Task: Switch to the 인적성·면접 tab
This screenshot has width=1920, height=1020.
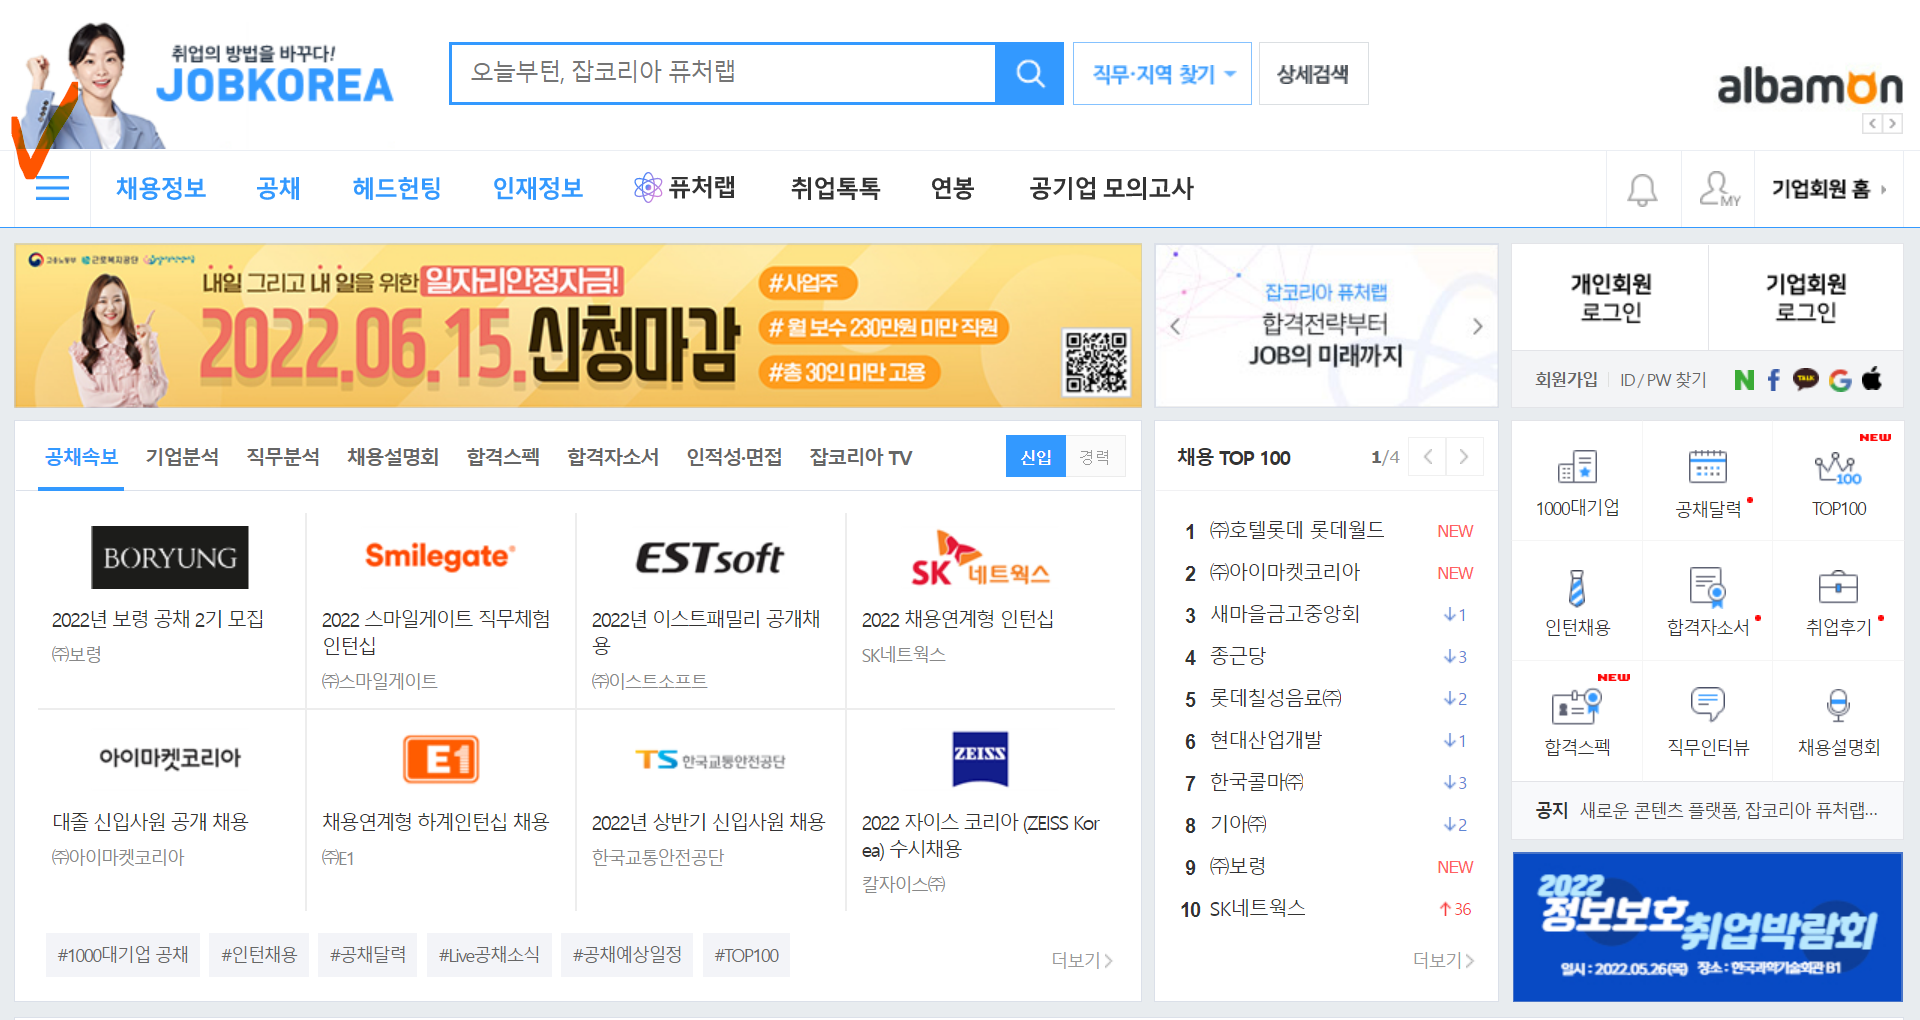Action: click(734, 457)
